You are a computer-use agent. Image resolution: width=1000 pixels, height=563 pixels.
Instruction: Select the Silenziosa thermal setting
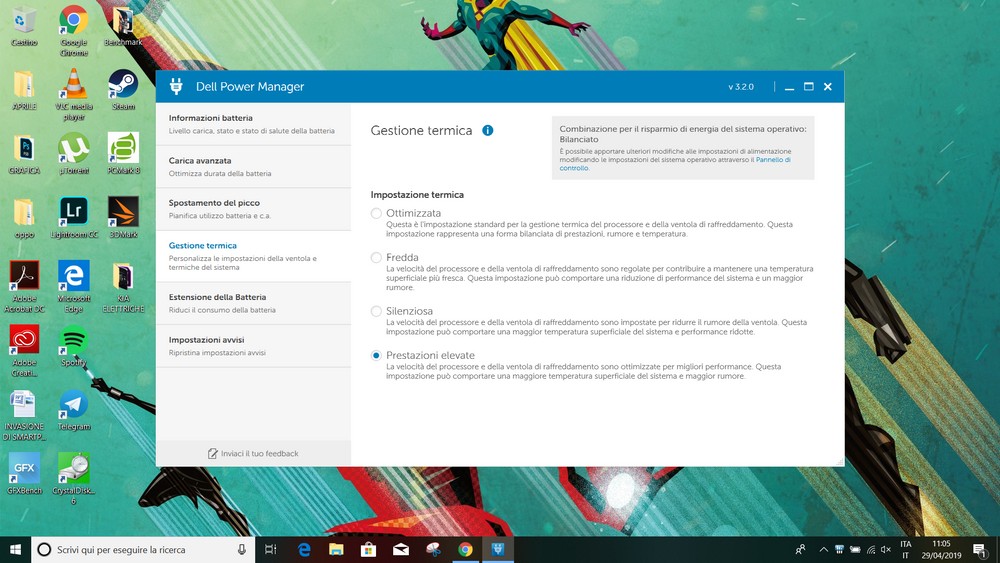(376, 311)
